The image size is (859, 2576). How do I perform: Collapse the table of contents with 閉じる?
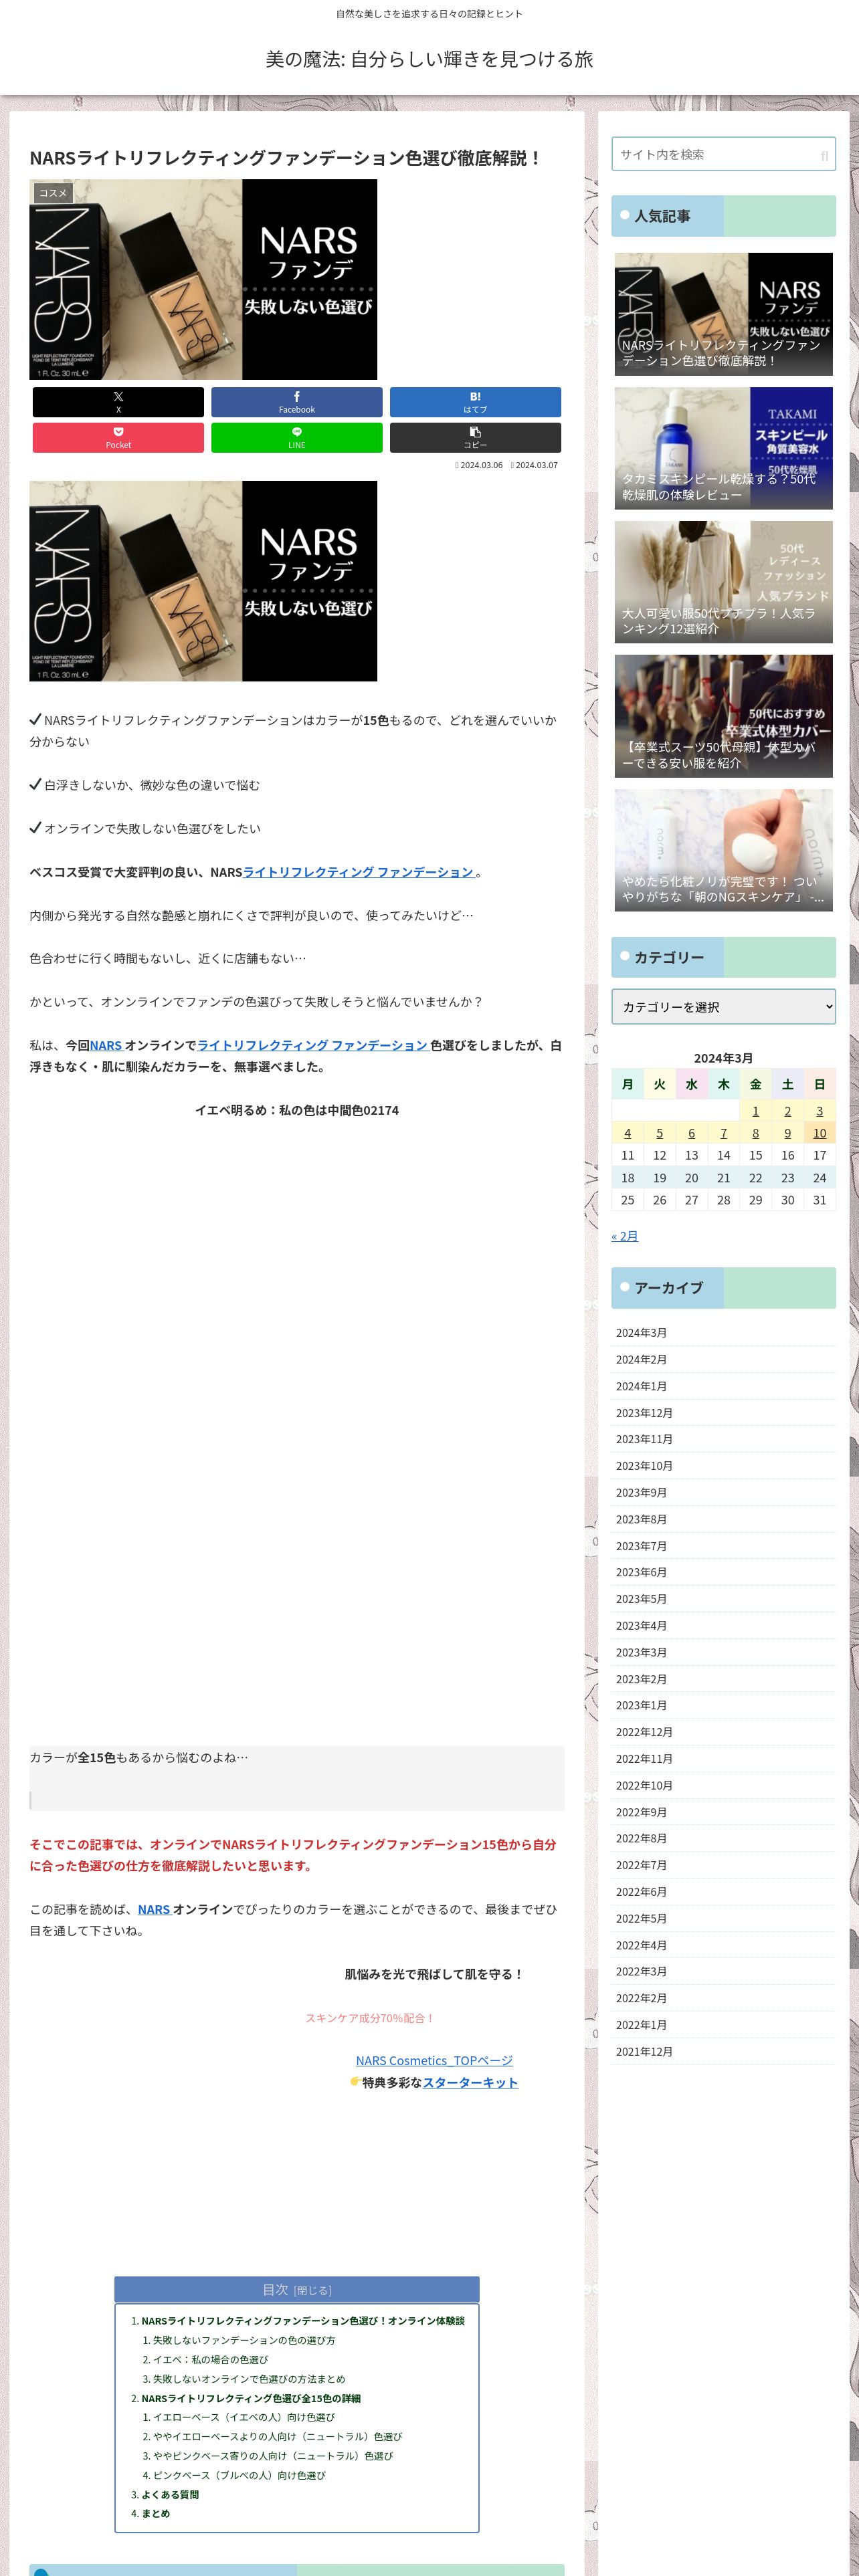[312, 2291]
